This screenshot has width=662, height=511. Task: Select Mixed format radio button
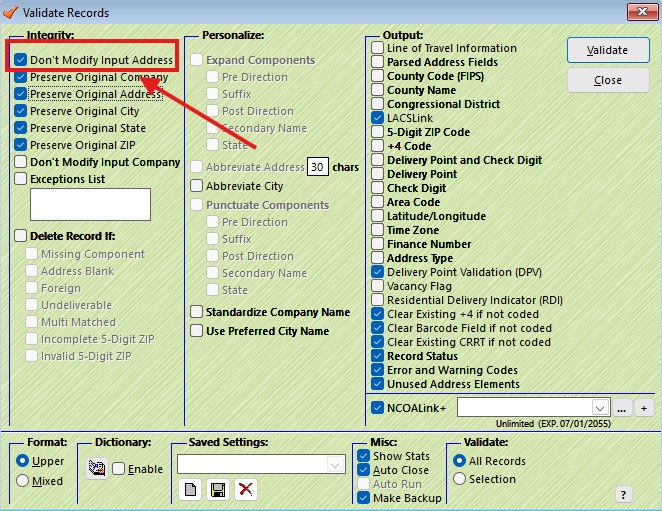[22, 481]
